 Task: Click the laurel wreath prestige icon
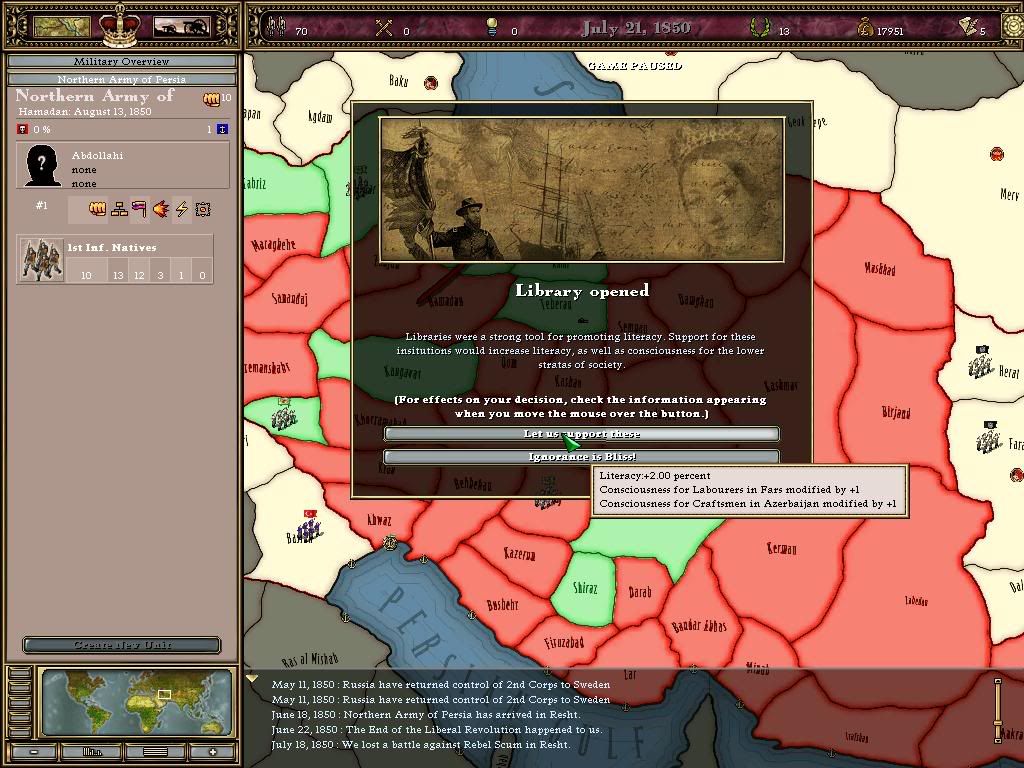759,27
